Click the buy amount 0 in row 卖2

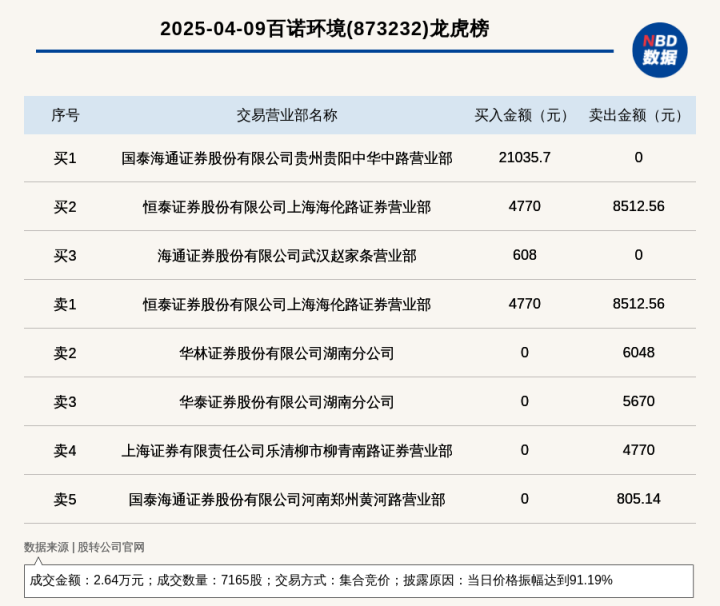pos(525,352)
